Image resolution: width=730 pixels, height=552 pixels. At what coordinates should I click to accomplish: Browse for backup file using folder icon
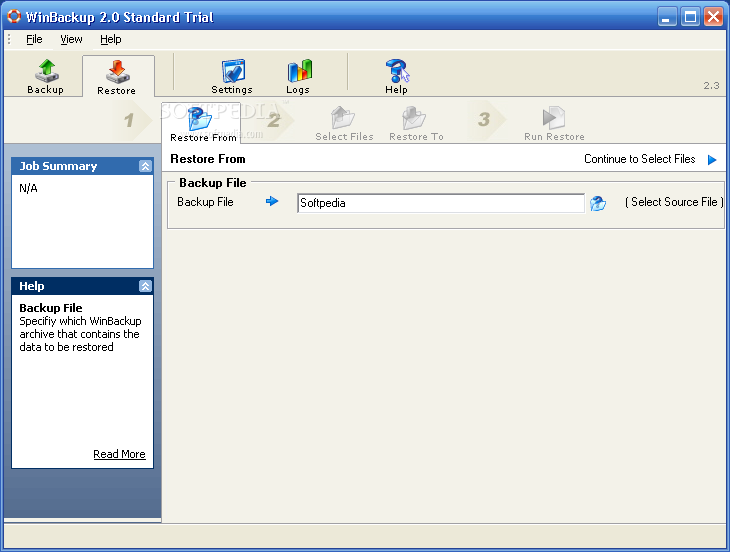[x=598, y=203]
